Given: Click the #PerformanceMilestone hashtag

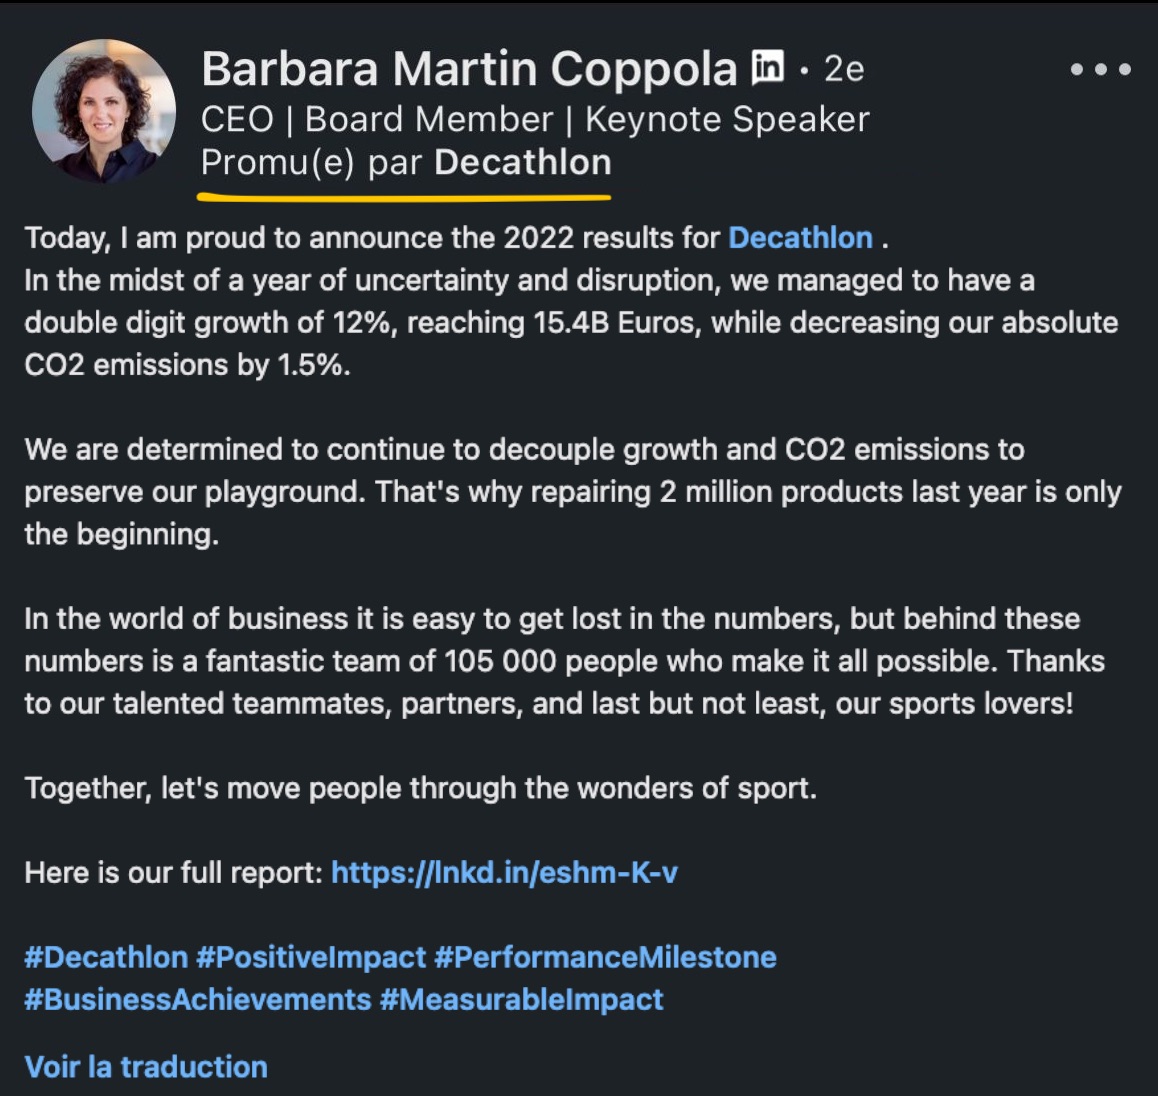Looking at the screenshot, I should tap(606, 957).
